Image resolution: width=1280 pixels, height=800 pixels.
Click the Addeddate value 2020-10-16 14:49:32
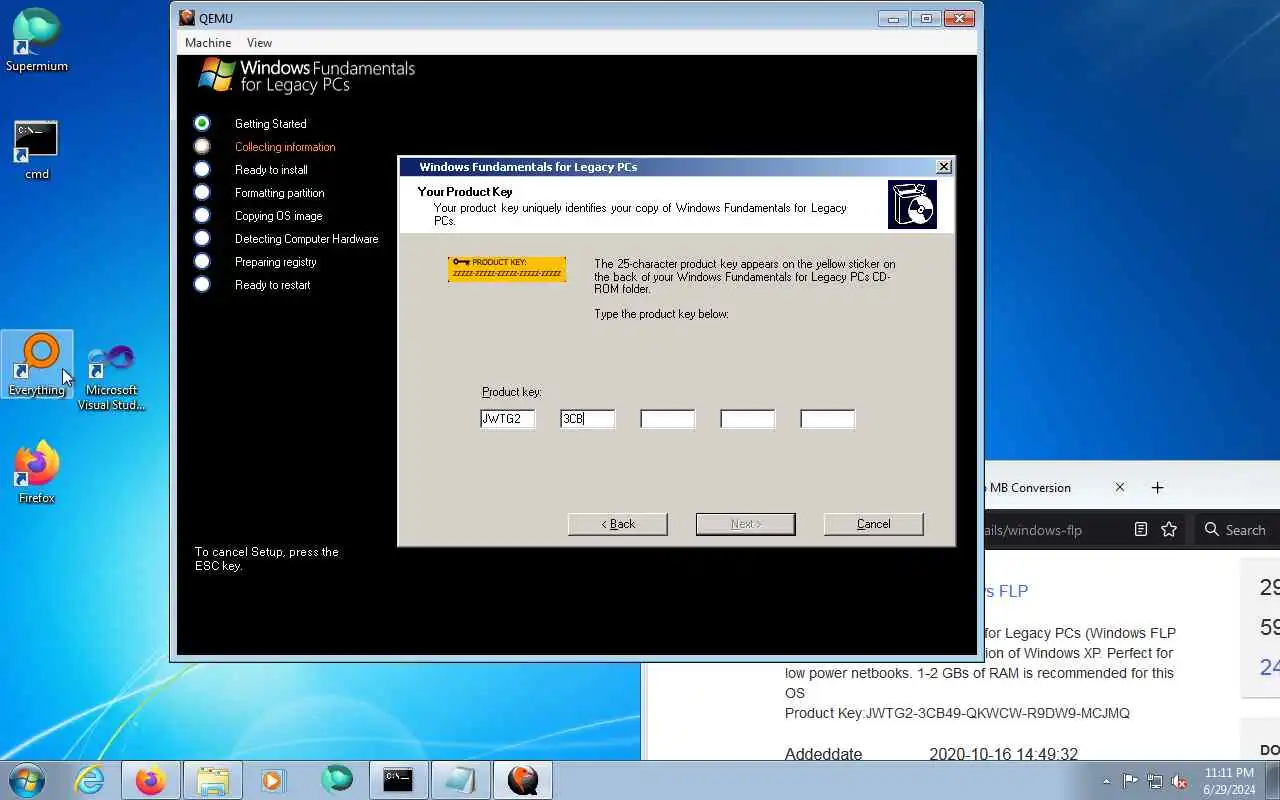point(1003,755)
